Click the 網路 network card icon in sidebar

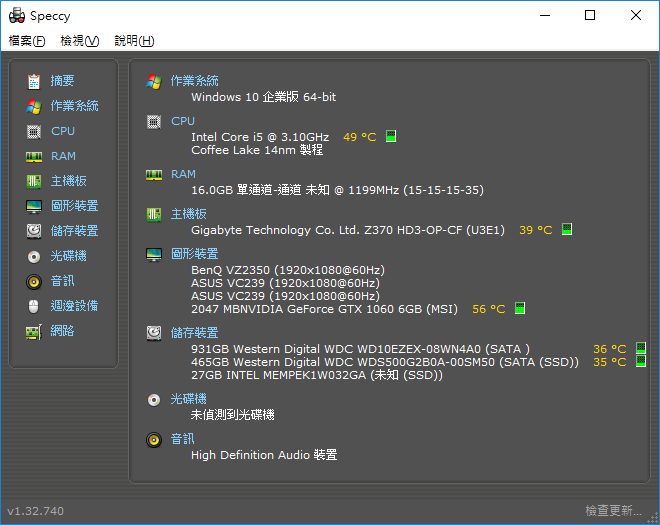click(34, 332)
